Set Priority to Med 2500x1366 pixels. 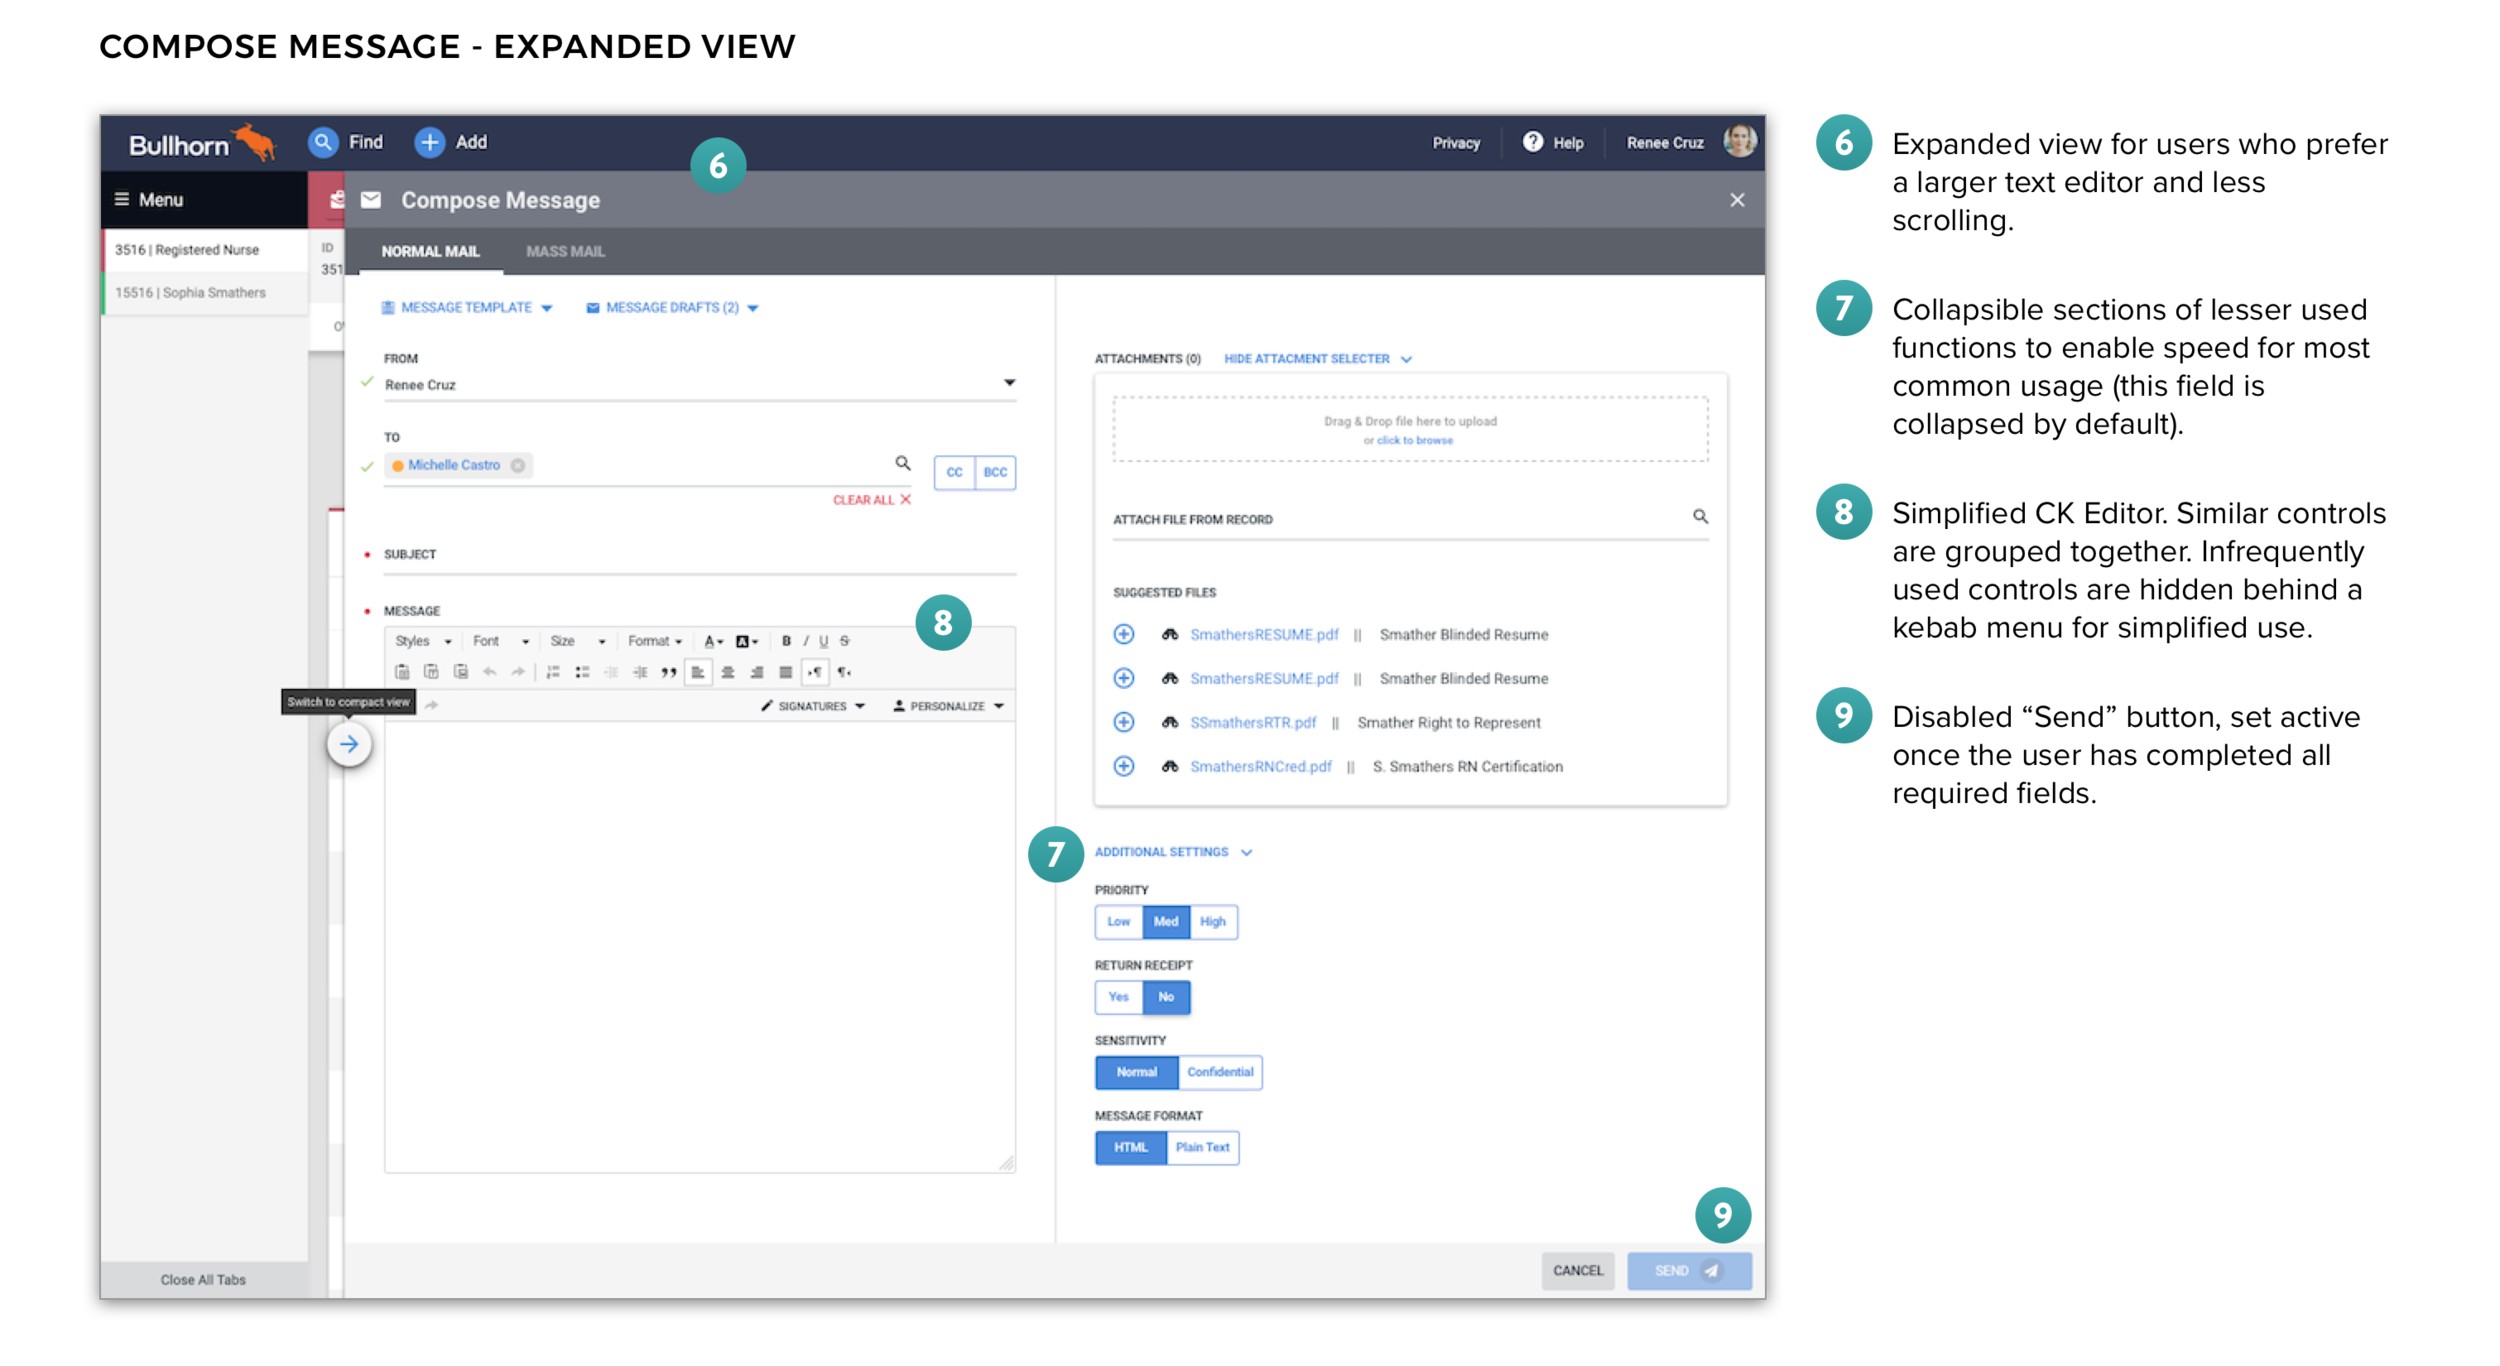(x=1166, y=922)
